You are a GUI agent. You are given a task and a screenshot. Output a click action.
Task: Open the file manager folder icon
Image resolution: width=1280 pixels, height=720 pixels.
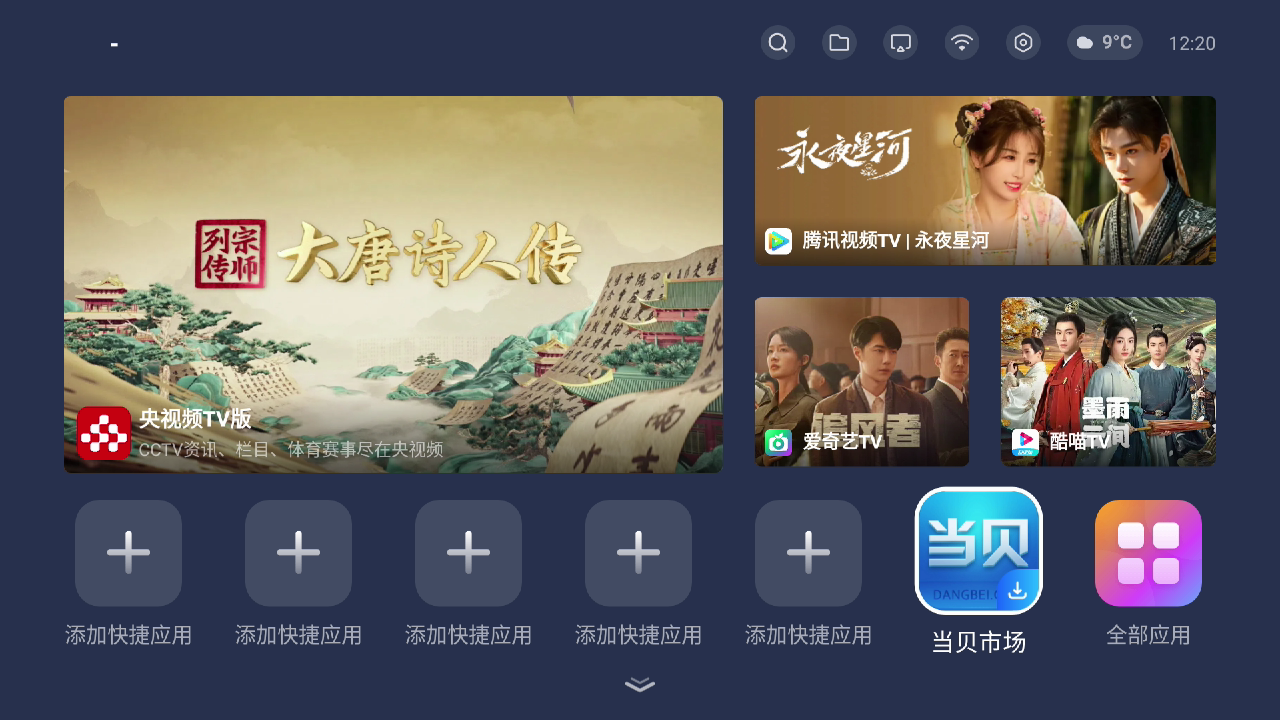click(839, 43)
